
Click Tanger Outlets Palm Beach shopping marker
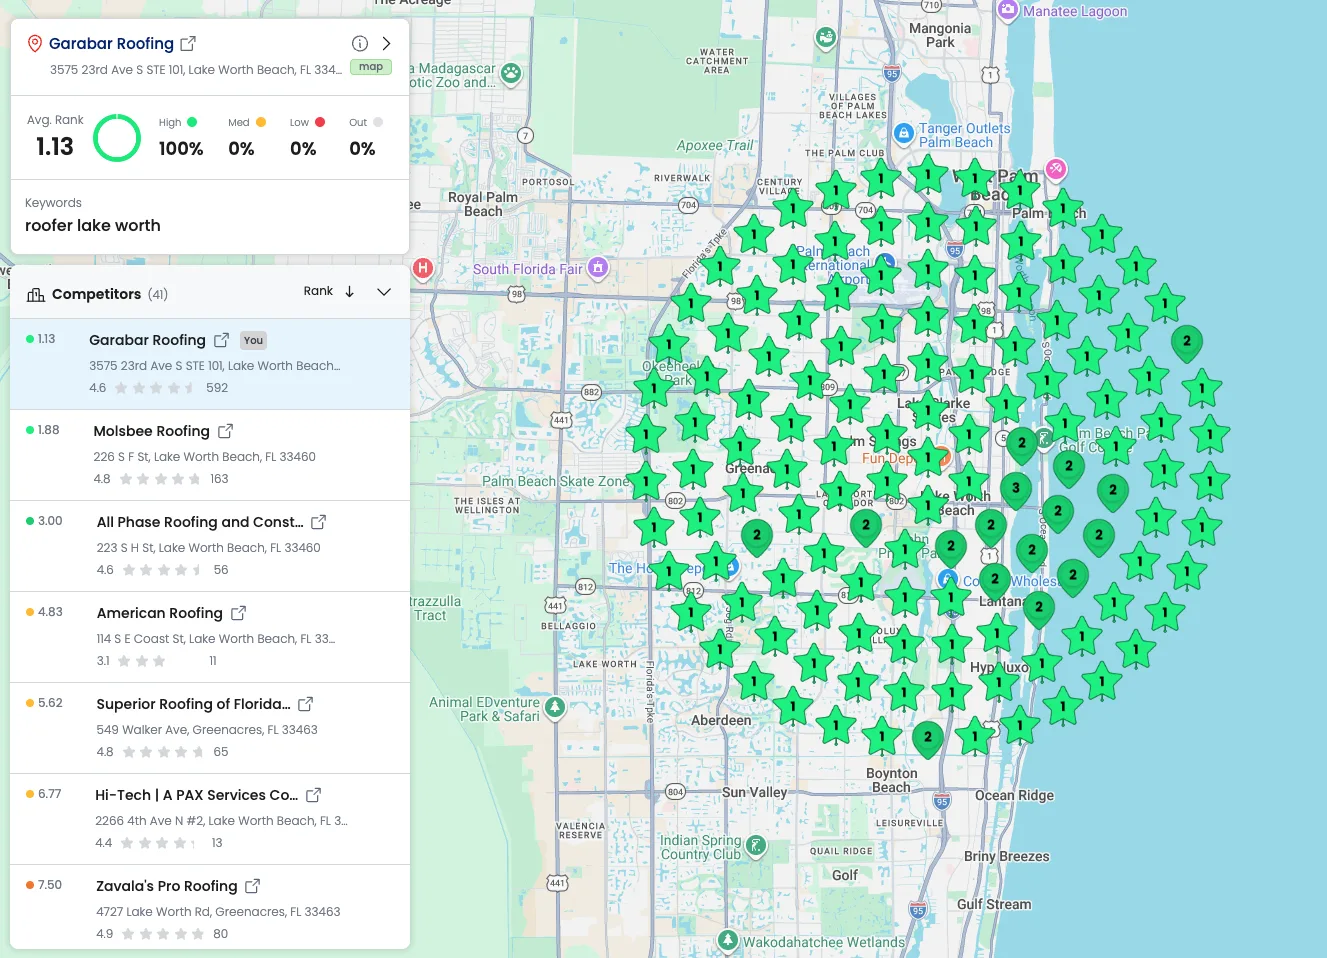click(903, 133)
